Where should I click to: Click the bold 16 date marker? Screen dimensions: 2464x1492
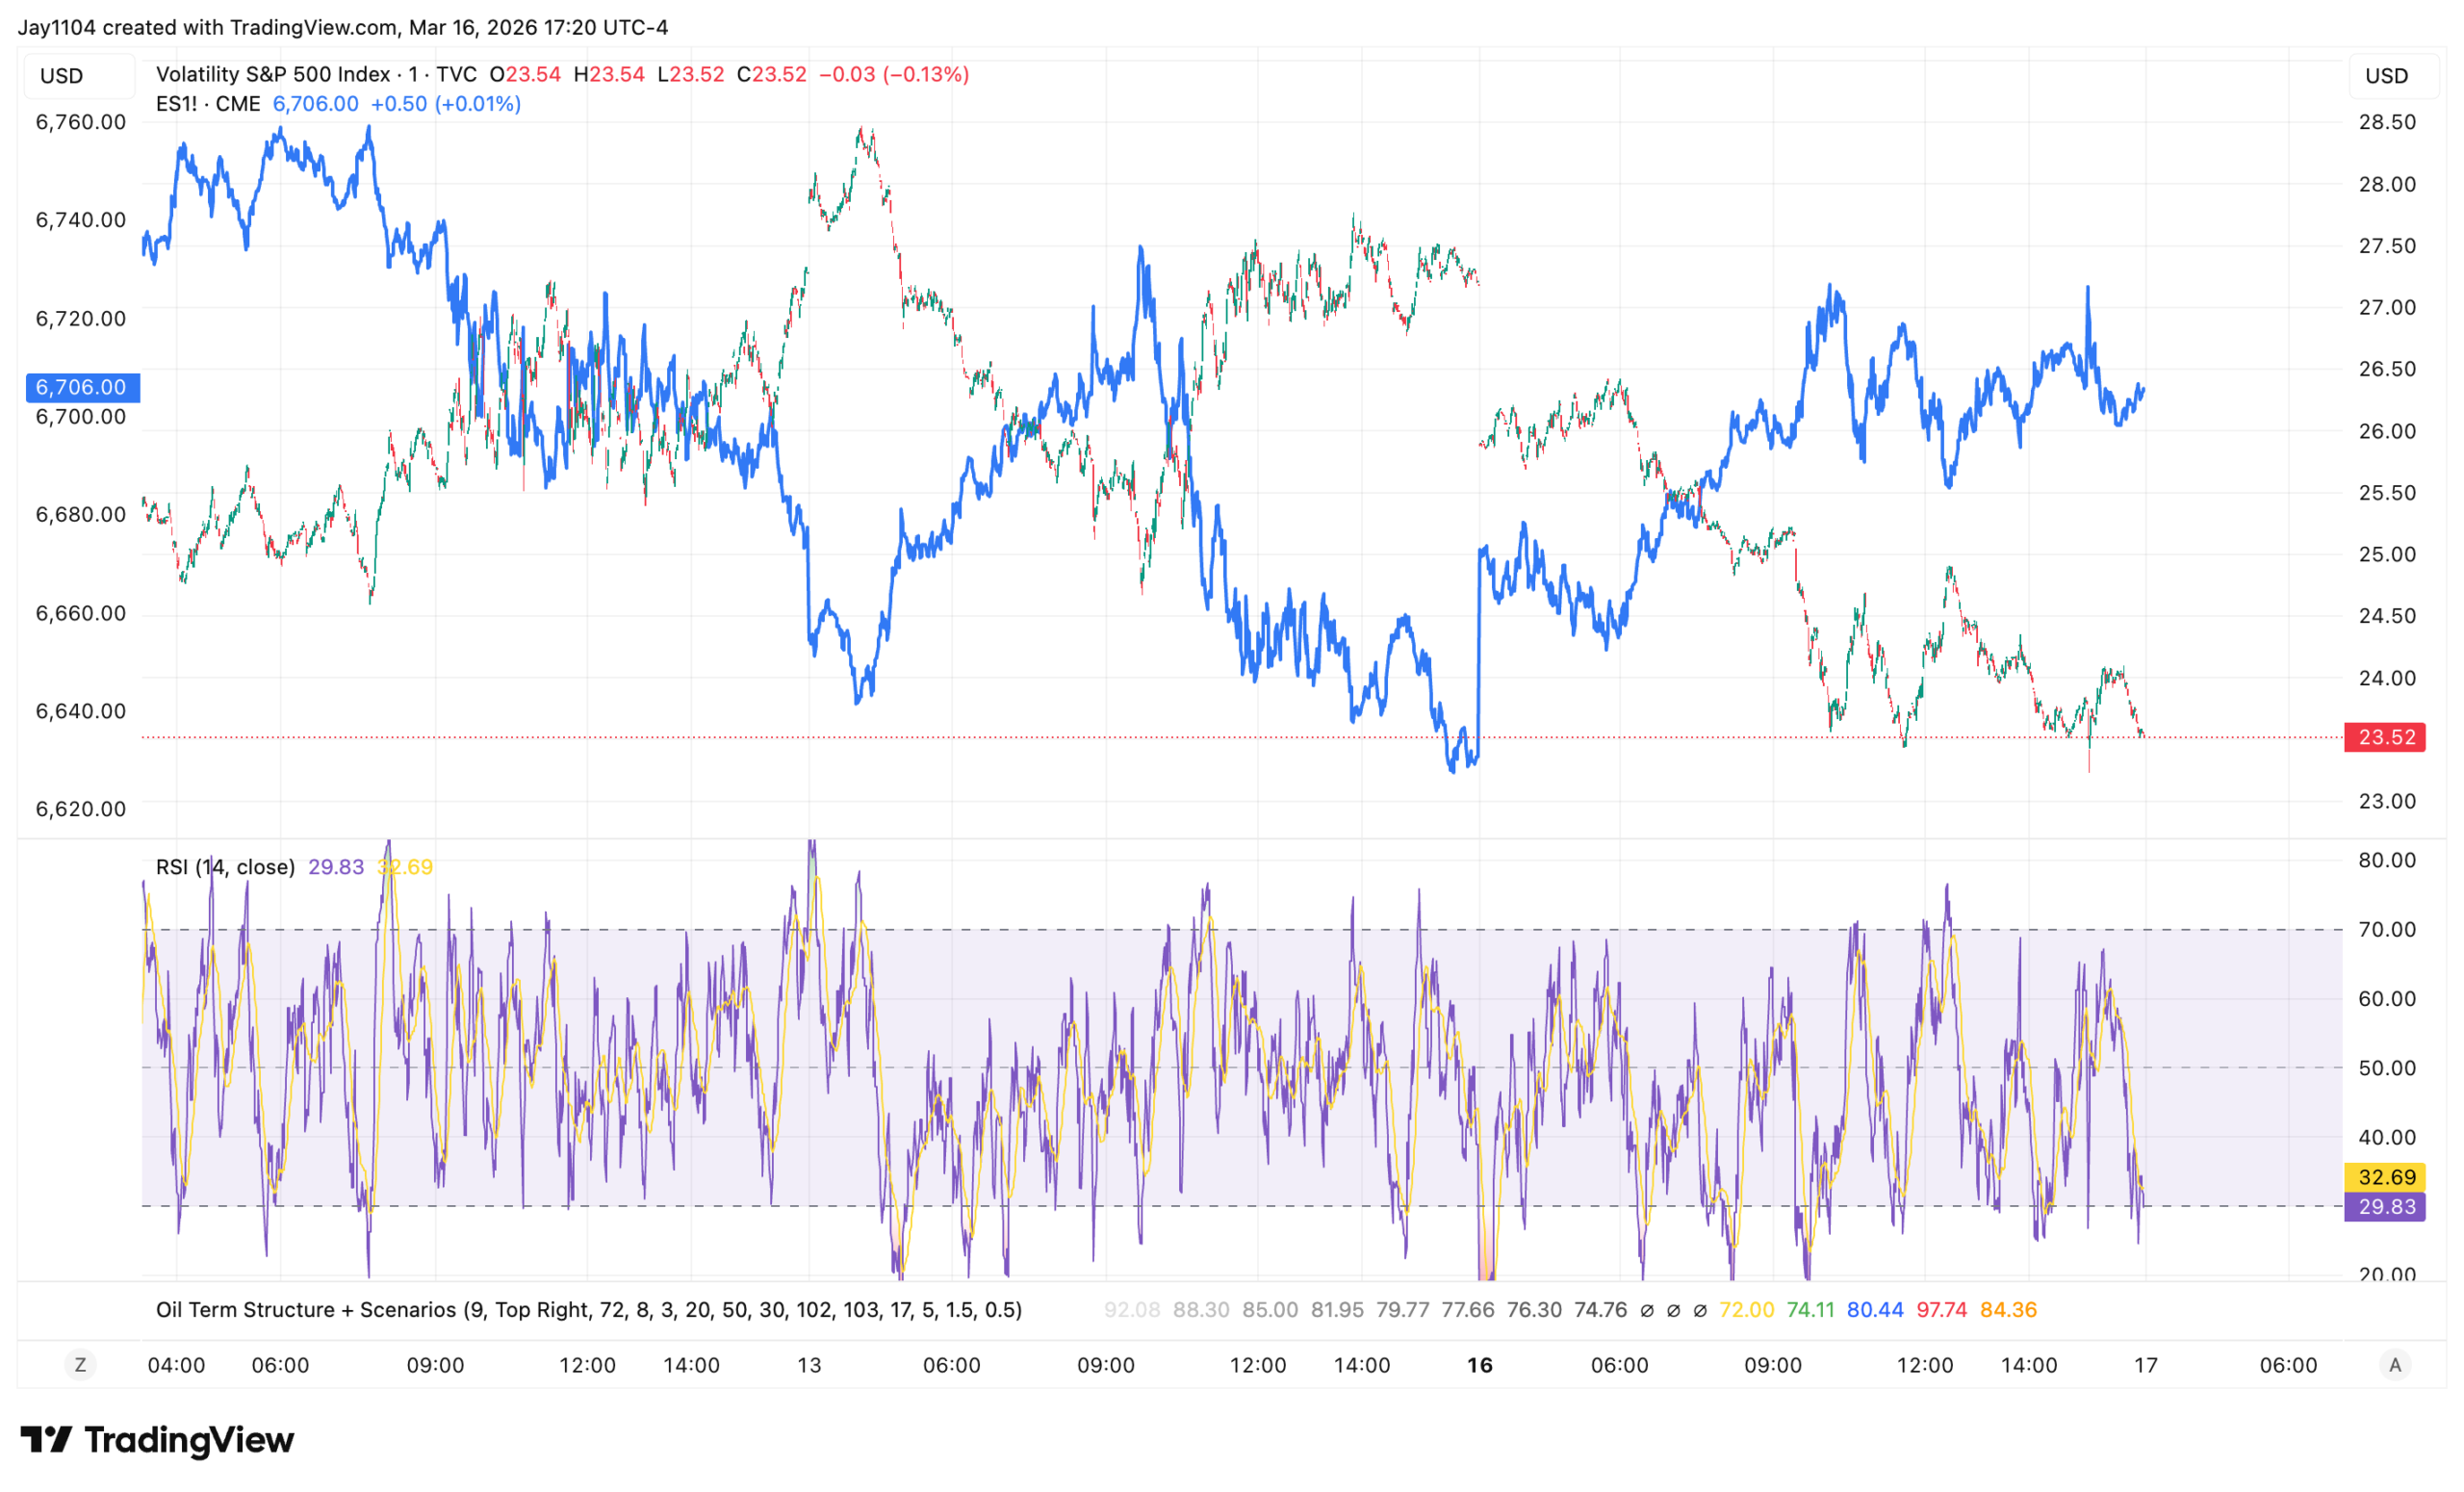[x=1479, y=1365]
